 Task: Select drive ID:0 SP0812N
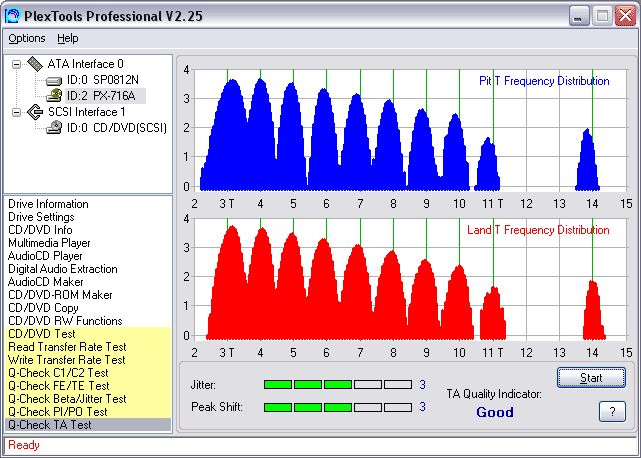tap(103, 80)
